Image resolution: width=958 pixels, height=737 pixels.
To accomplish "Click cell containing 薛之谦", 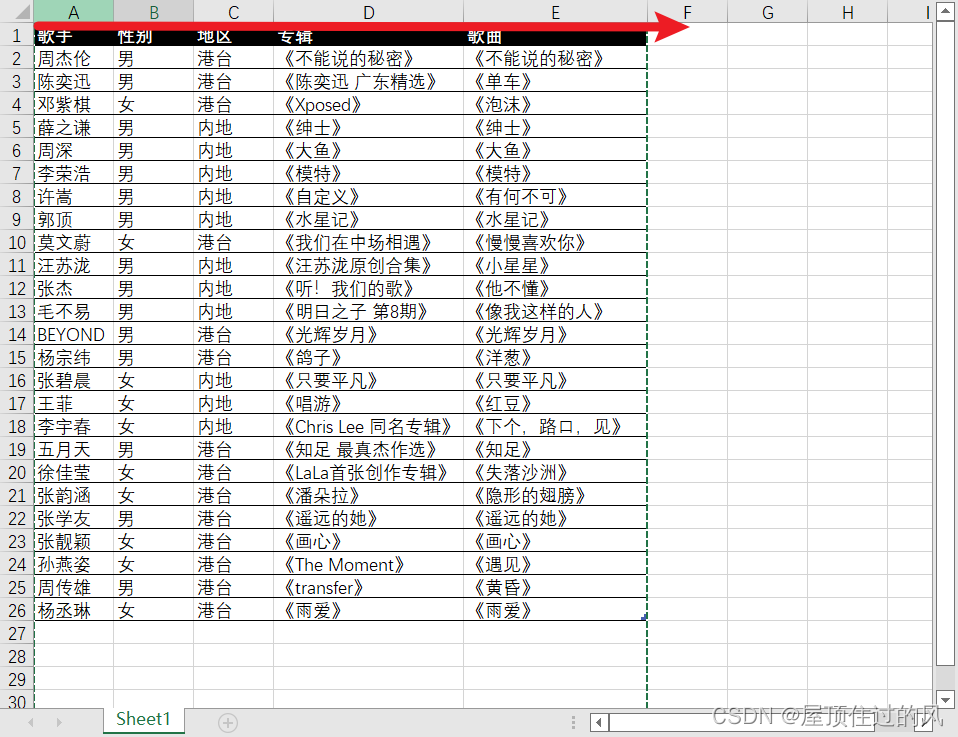I will pyautogui.click(x=74, y=128).
